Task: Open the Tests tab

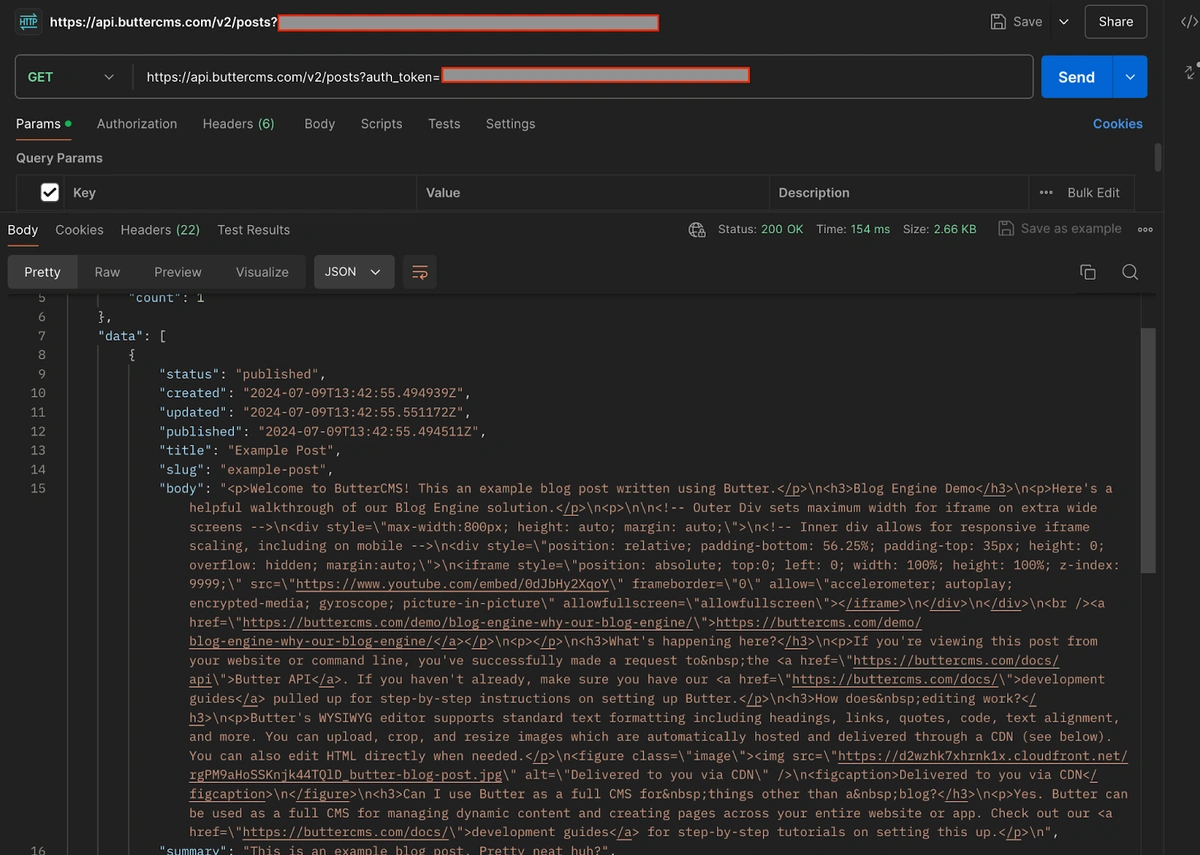Action: (x=444, y=124)
